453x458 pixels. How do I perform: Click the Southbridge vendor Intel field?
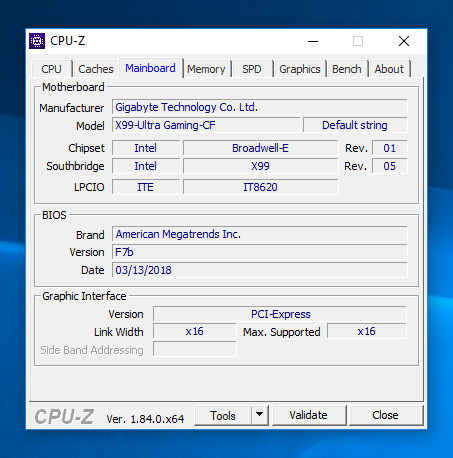point(146,166)
